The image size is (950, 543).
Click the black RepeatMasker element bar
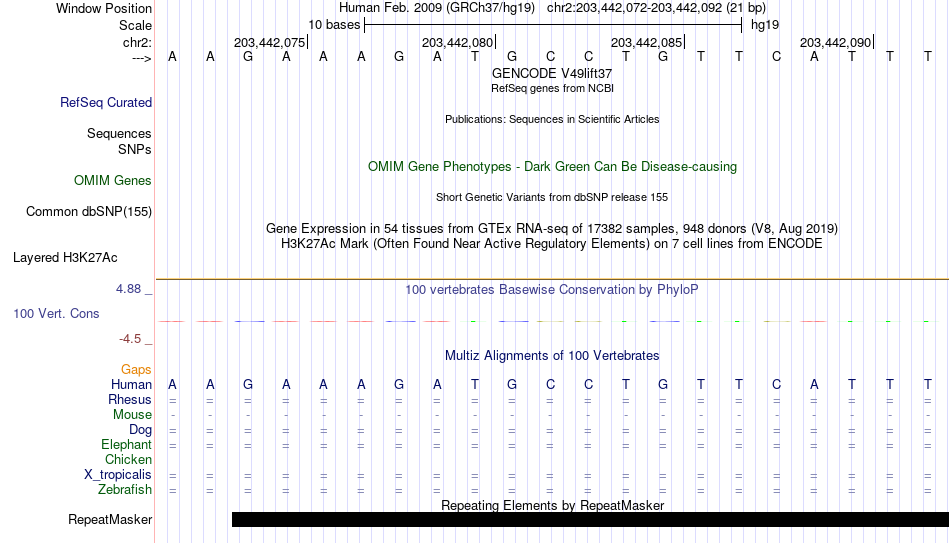(x=590, y=519)
